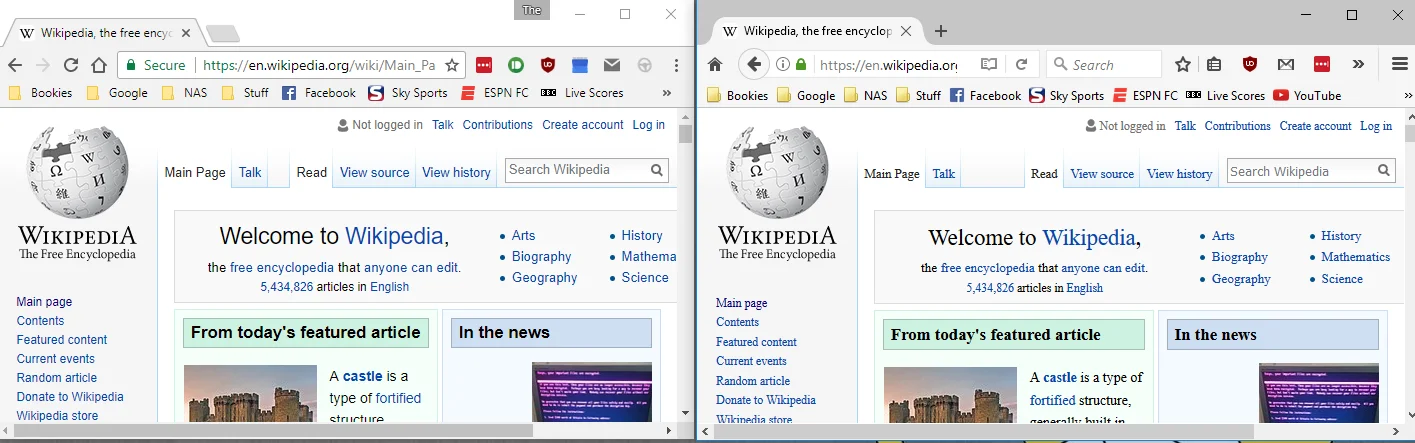
Task: Select the View source tab in Chrome
Action: click(375, 172)
